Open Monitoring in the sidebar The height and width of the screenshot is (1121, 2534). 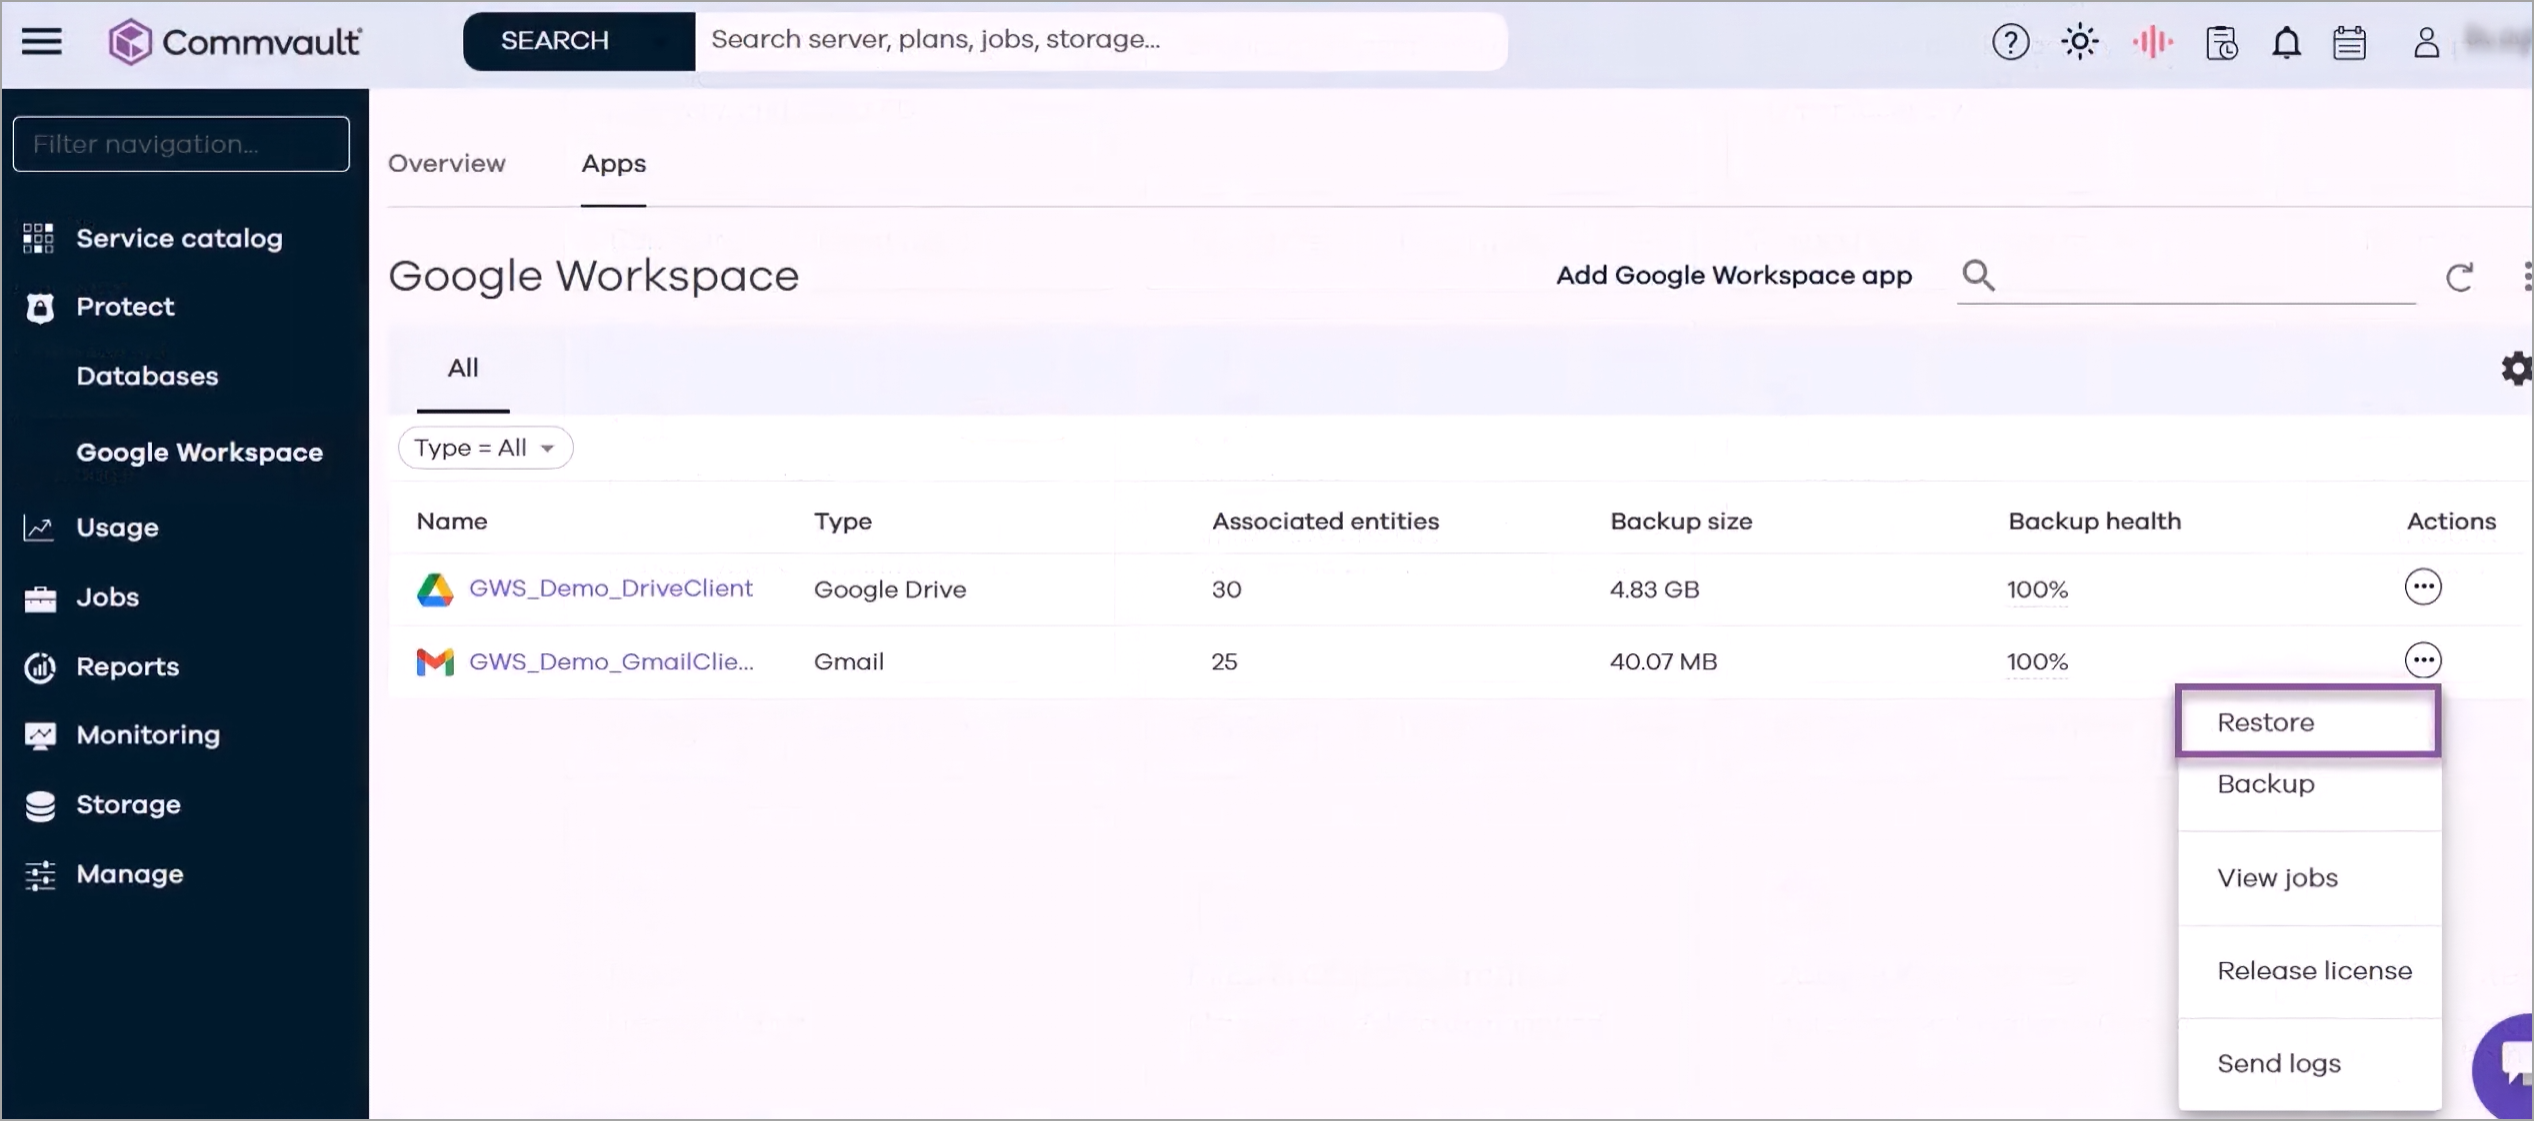147,735
